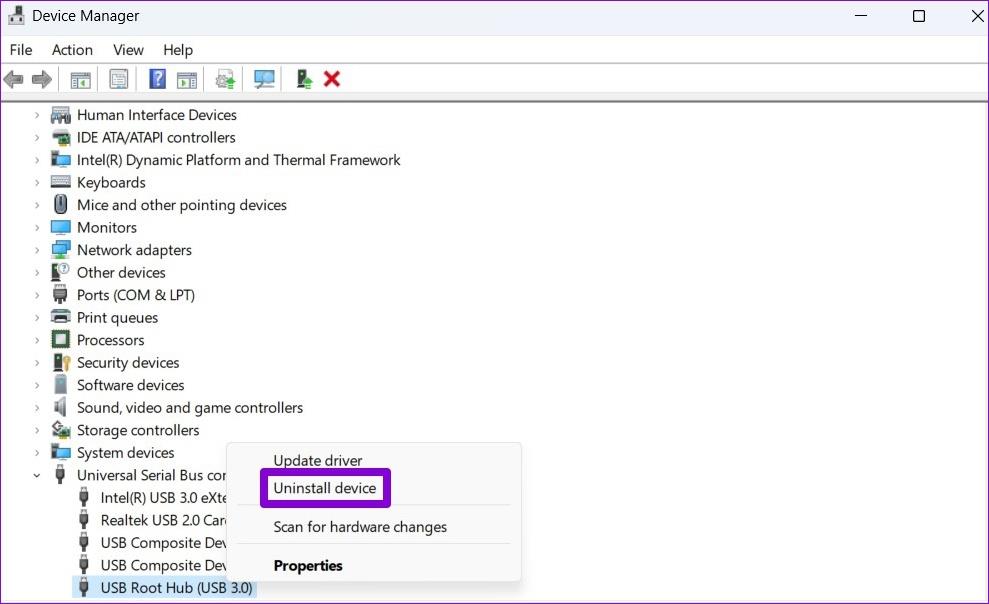This screenshot has width=989, height=604.
Task: Click the Show/Hide Console Tree toolbar icon
Action: (80, 79)
